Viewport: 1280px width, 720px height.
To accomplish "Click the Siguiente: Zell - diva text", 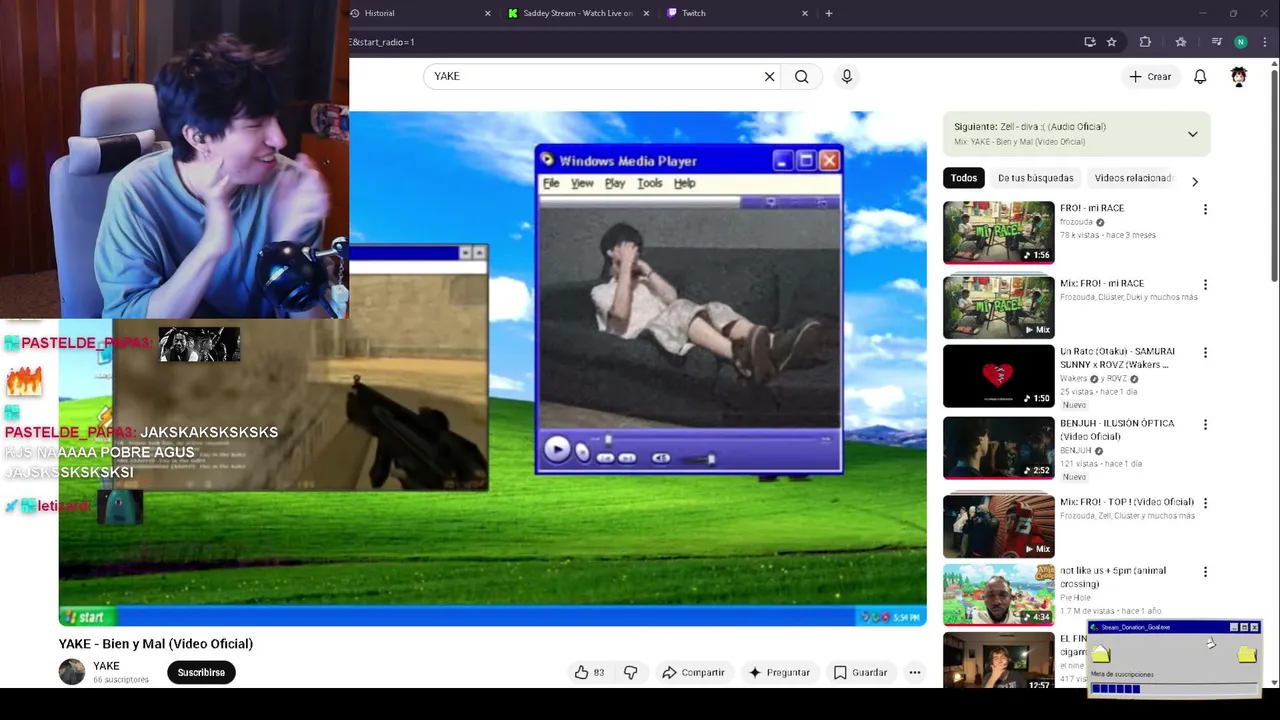I will (x=1029, y=127).
